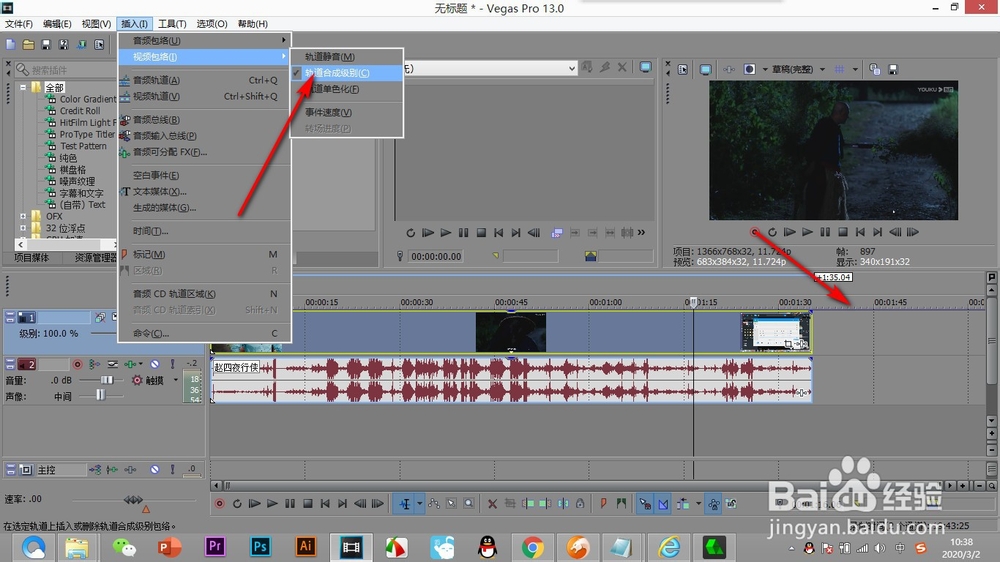Viewport: 1000px width, 562px height.
Task: Mute audio track 2
Action: (155, 364)
